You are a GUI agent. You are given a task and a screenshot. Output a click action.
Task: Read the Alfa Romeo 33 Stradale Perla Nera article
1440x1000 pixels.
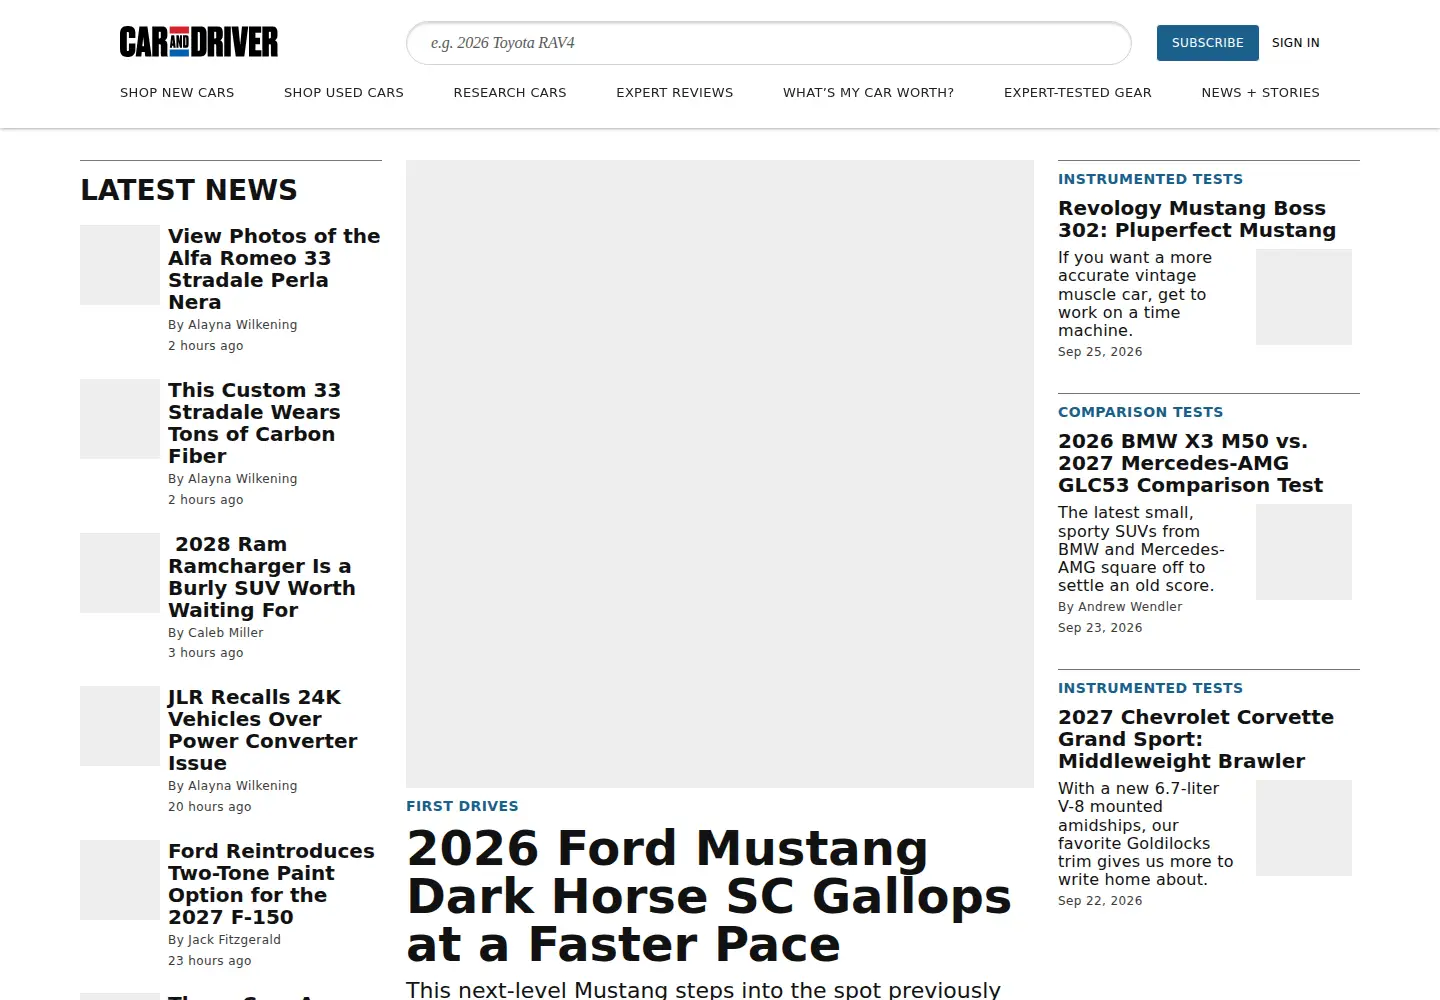pos(274,269)
